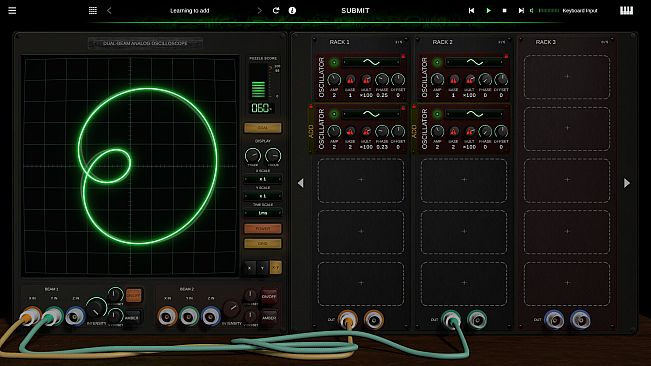651x366 pixels.
Task: Click the SUBMIT button
Action: click(x=355, y=10)
